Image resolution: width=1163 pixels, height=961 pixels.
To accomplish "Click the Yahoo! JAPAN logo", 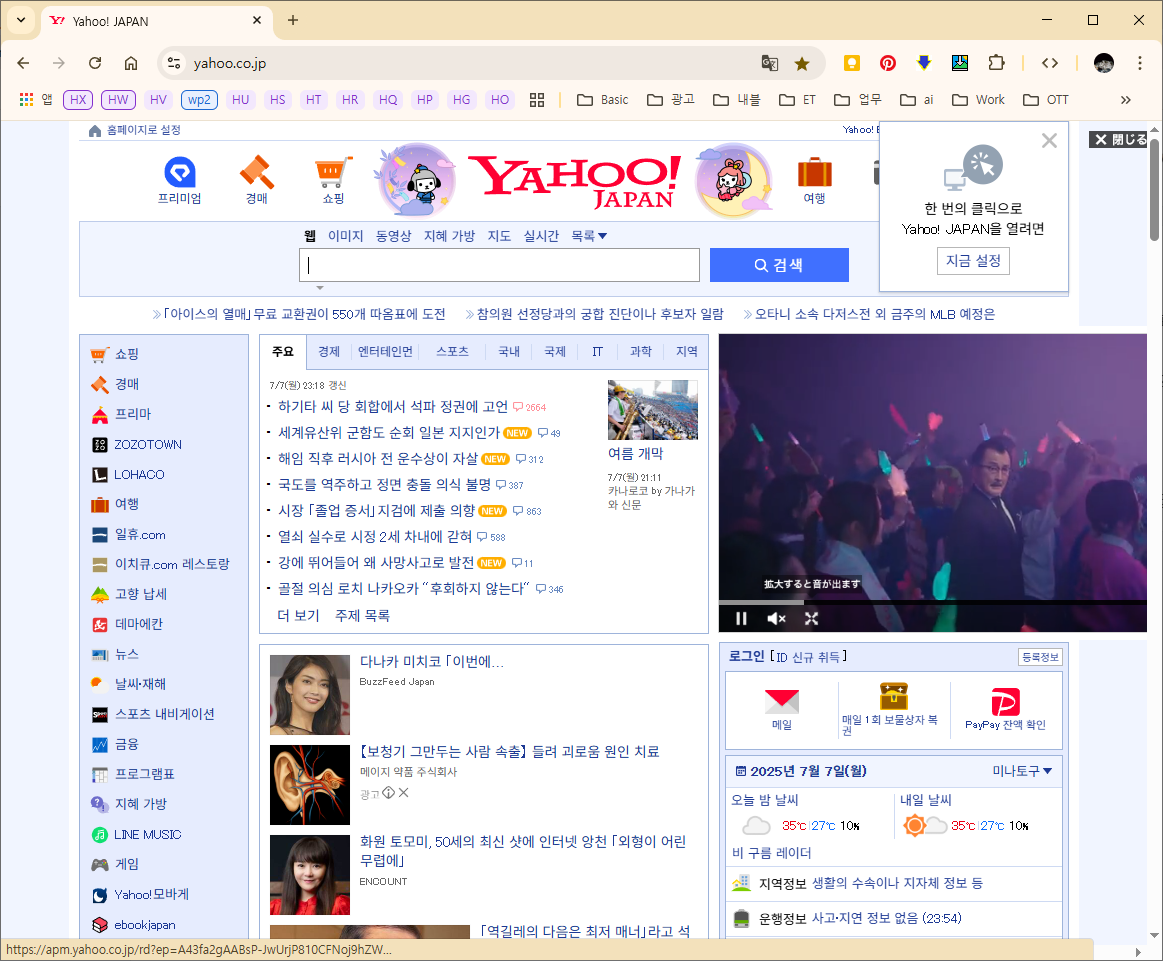I will pos(575,181).
